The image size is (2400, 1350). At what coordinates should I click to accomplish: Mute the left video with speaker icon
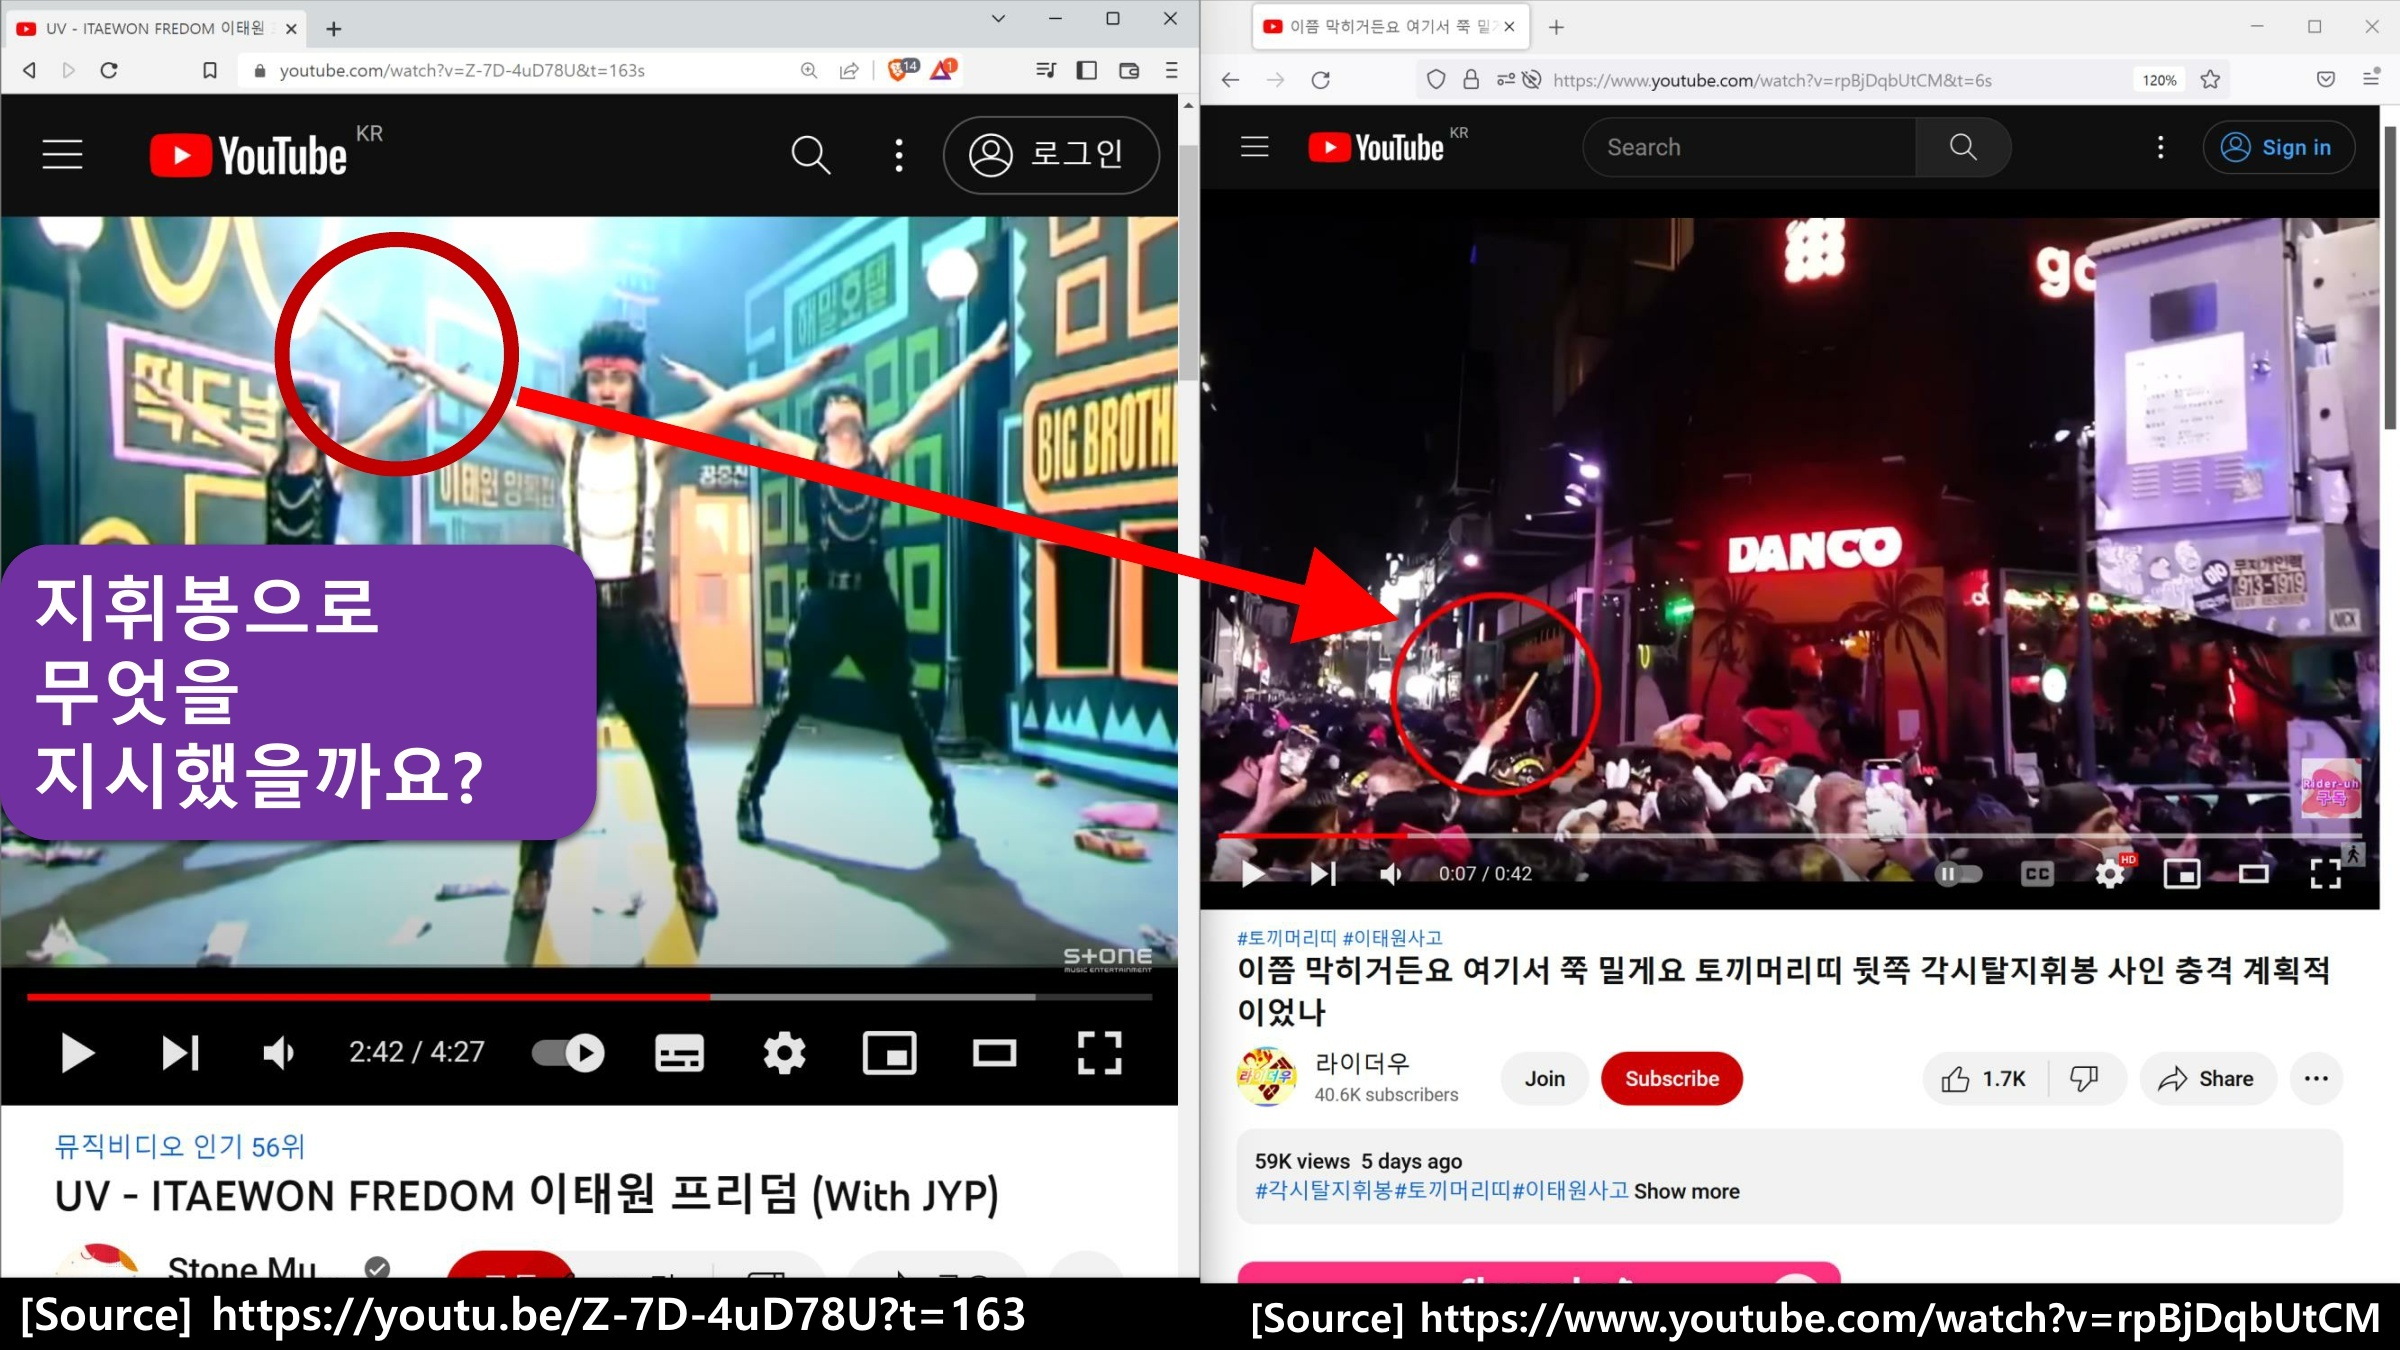pos(278,1053)
